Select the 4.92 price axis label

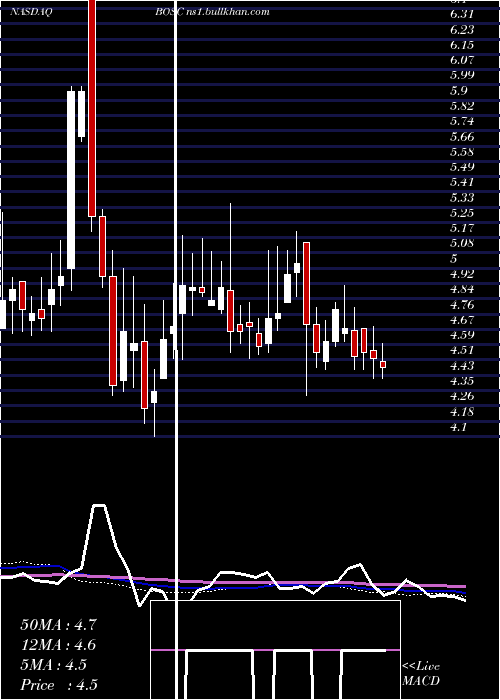[462, 274]
